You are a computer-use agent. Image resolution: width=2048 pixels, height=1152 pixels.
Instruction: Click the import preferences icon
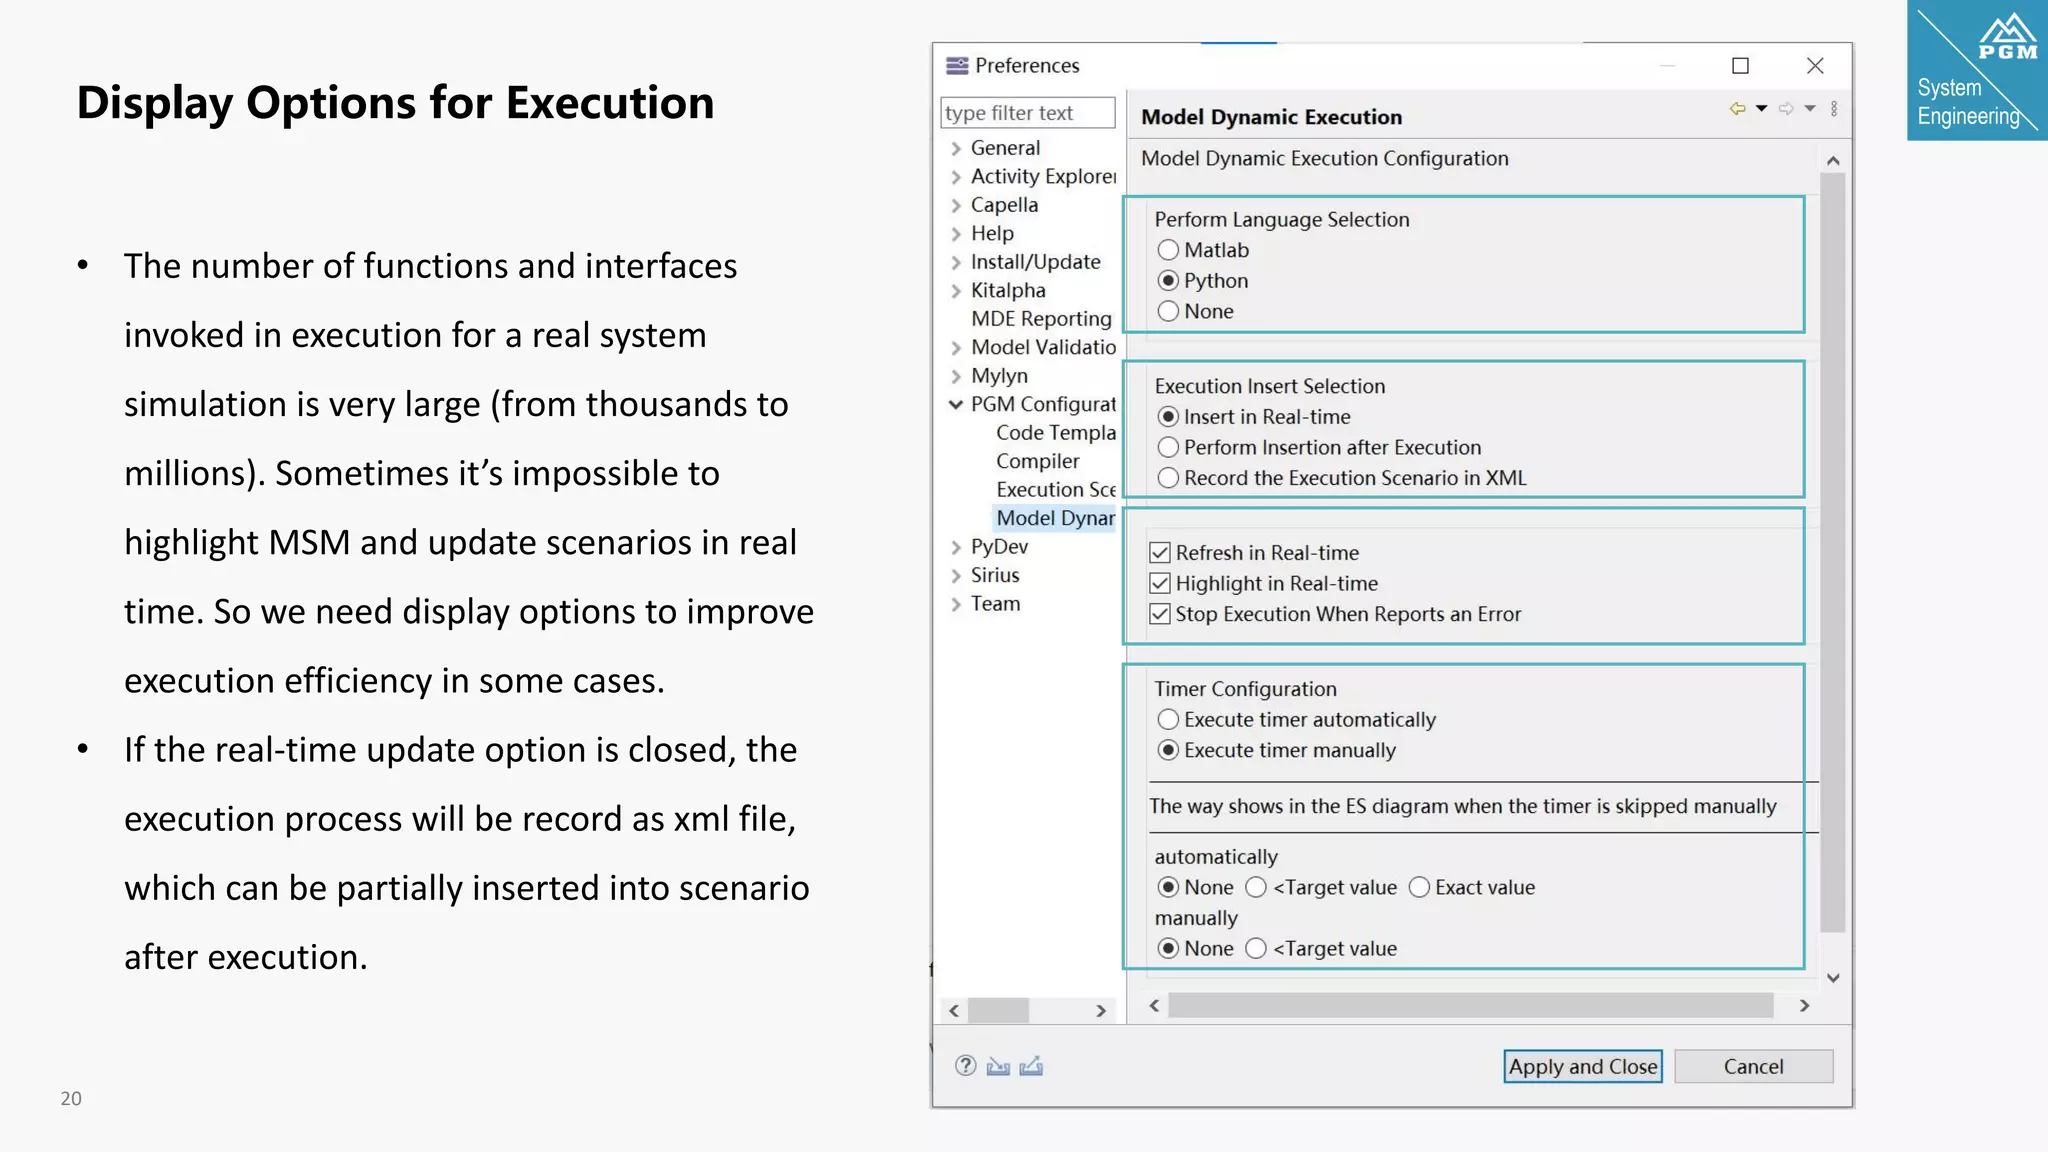[998, 1066]
